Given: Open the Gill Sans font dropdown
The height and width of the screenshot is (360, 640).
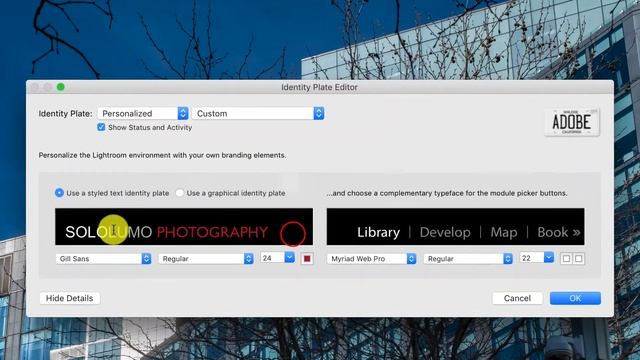Looking at the screenshot, I should point(103,258).
